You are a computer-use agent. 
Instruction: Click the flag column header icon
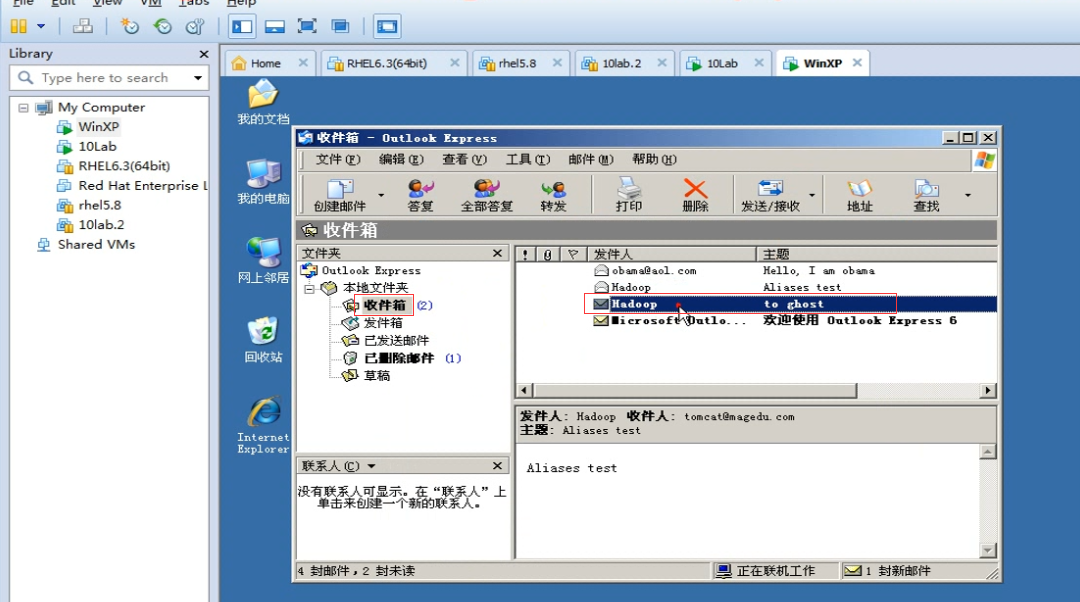pos(573,254)
